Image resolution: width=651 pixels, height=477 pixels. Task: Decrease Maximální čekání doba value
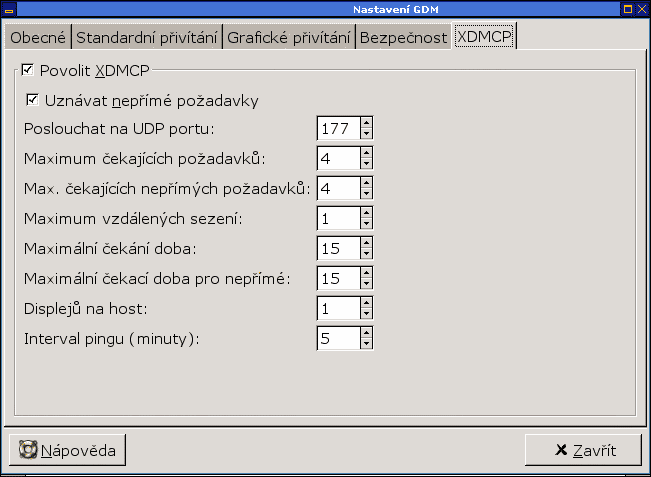pyautogui.click(x=366, y=253)
